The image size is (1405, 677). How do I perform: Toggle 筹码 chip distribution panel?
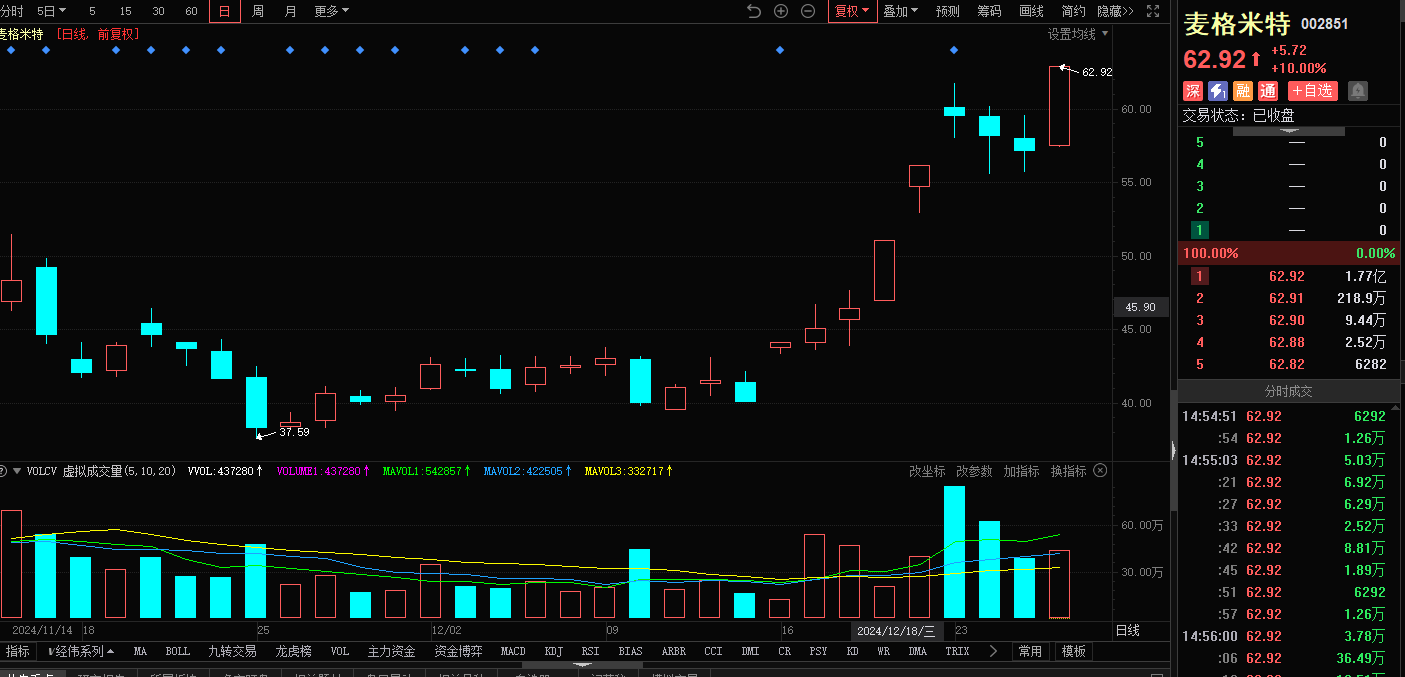pos(989,11)
